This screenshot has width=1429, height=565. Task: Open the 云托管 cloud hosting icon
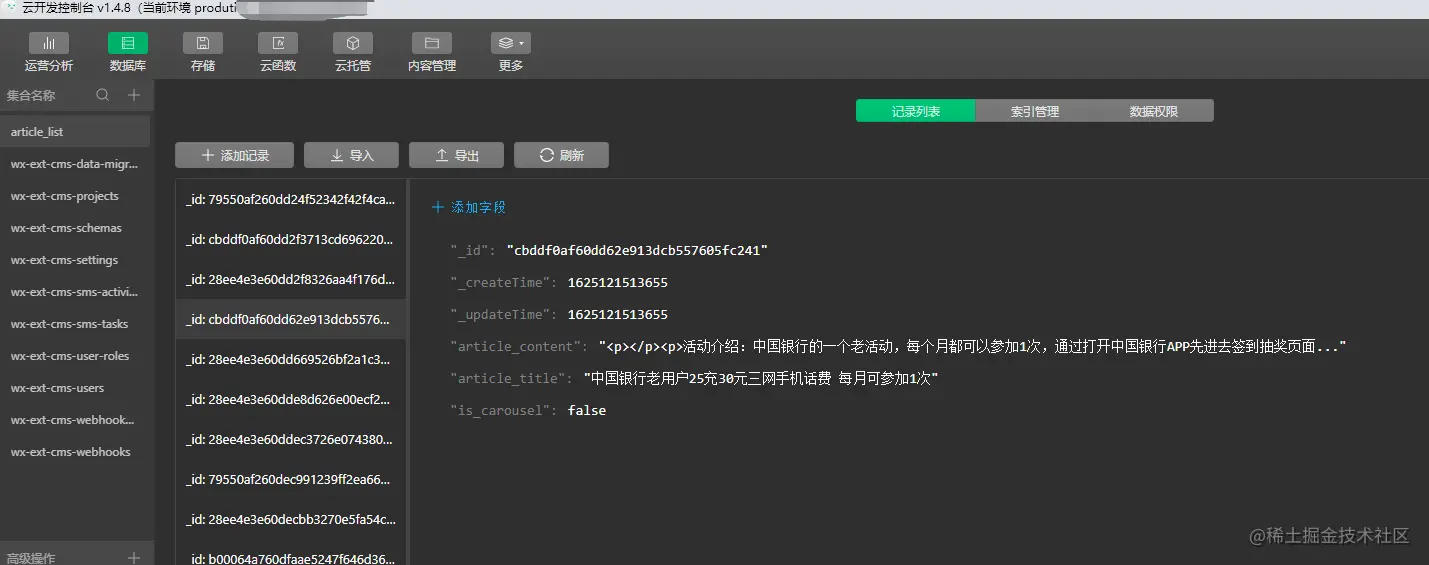353,43
